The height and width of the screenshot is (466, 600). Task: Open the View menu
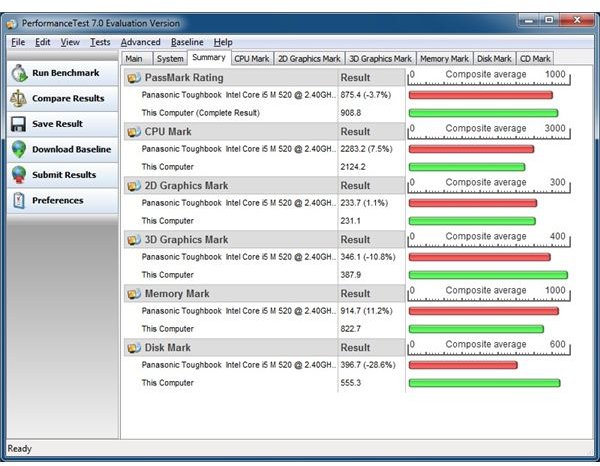70,42
